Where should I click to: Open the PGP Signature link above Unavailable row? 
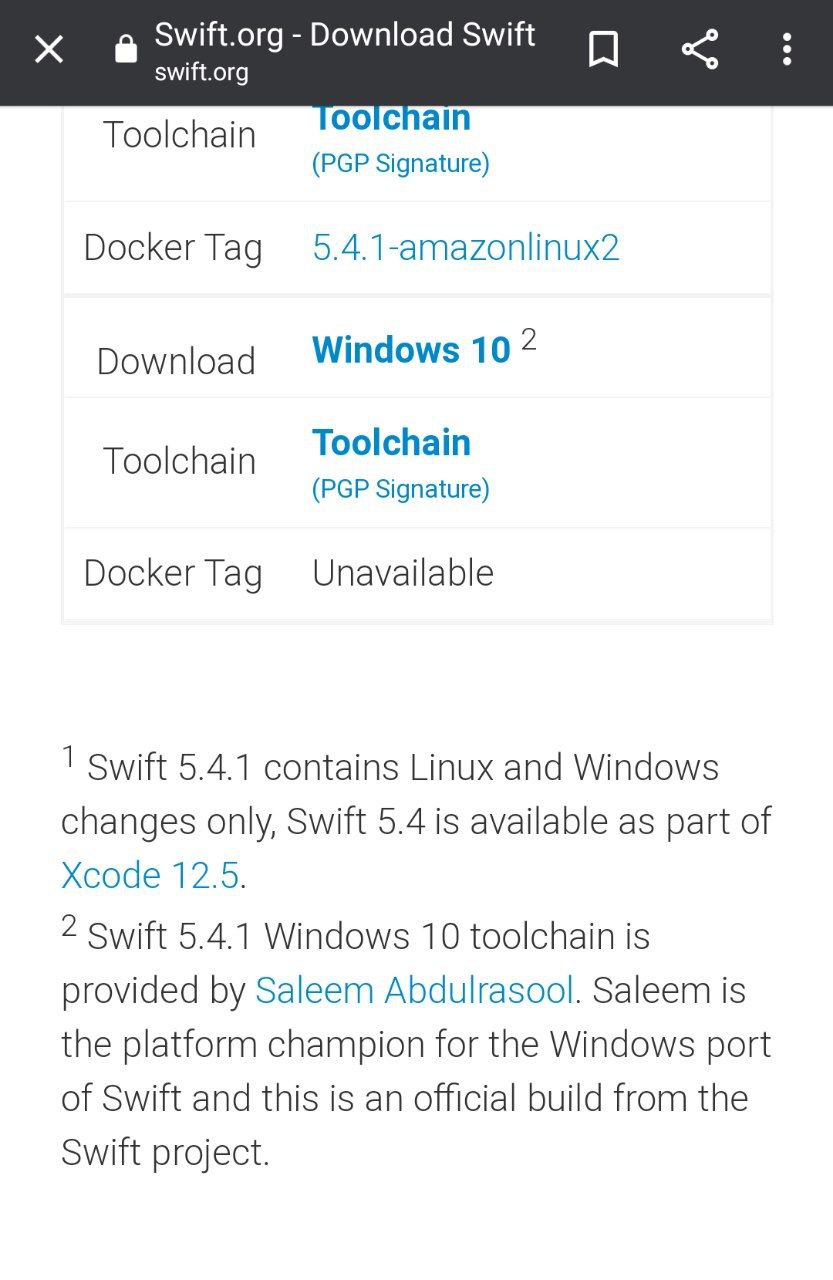(x=400, y=489)
